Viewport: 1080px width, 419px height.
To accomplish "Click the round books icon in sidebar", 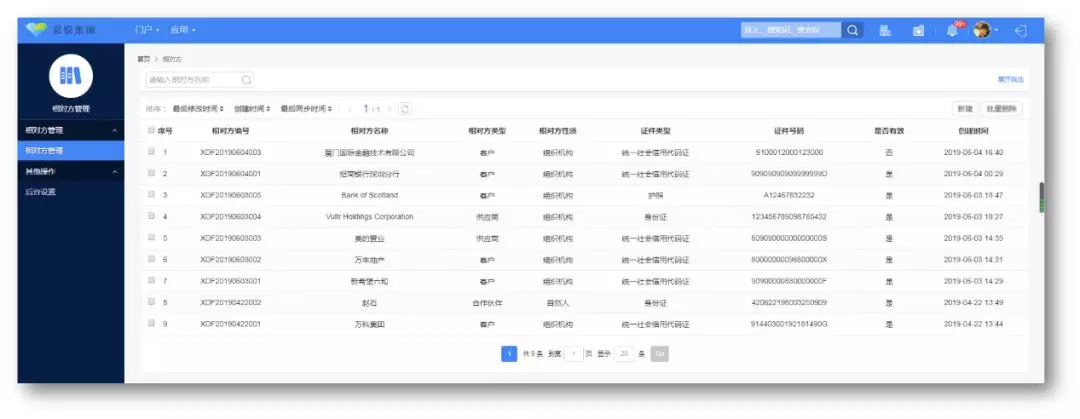I will click(x=70, y=75).
